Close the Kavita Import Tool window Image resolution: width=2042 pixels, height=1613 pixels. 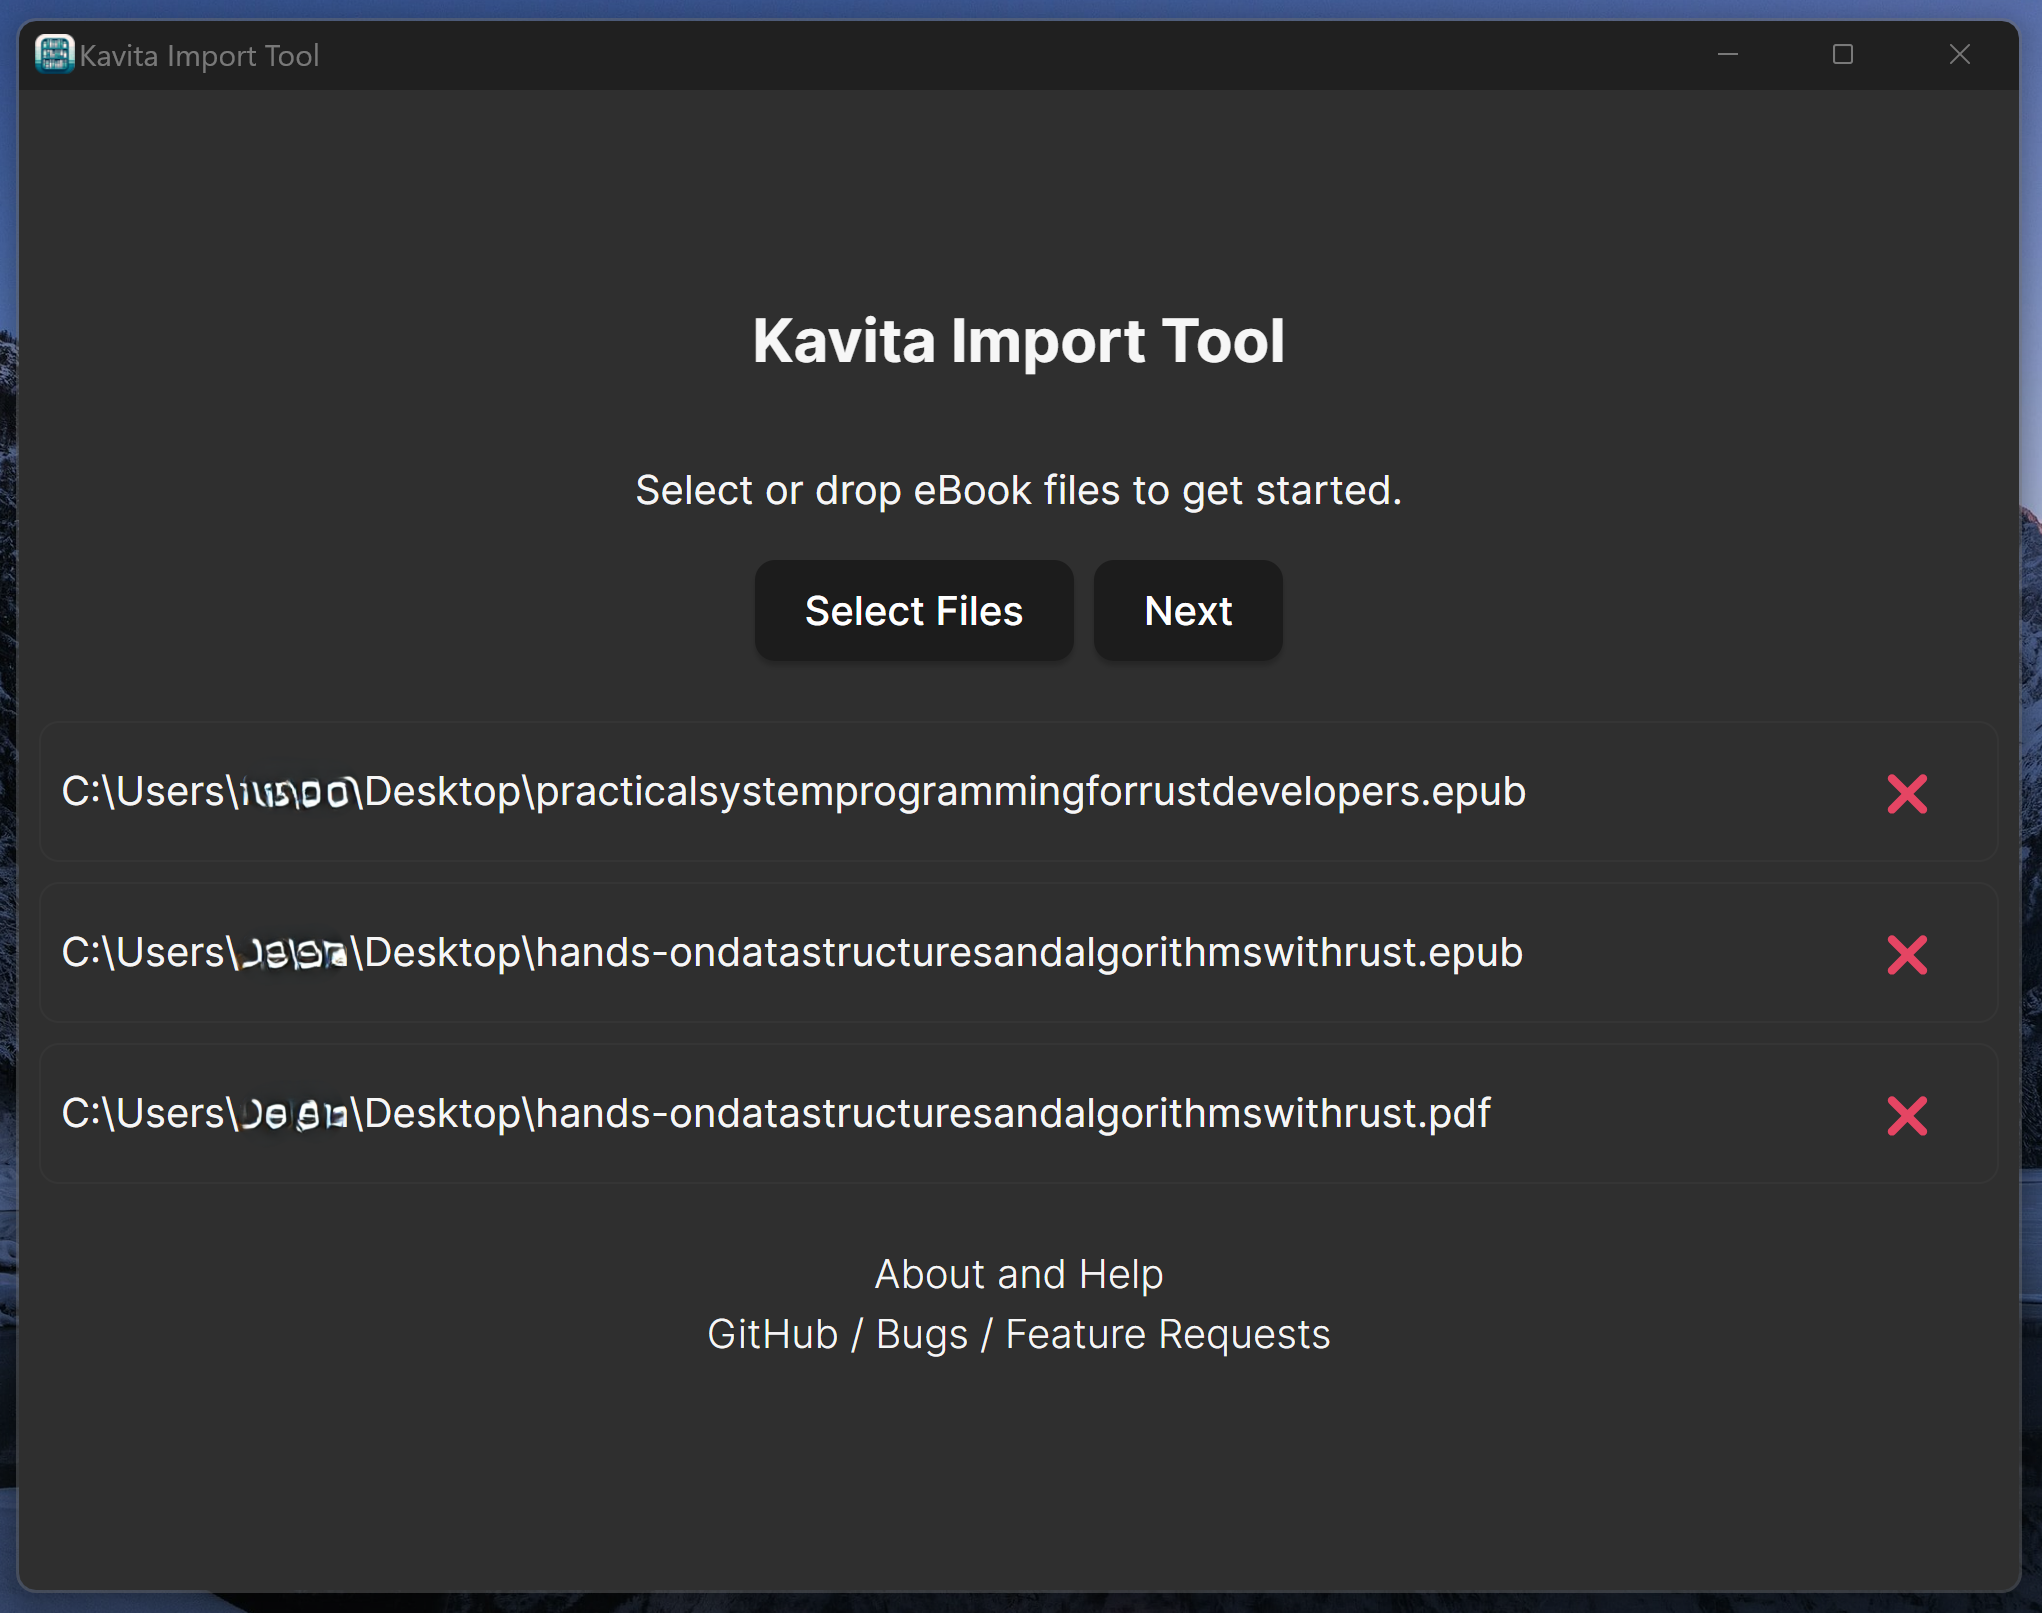click(1959, 54)
